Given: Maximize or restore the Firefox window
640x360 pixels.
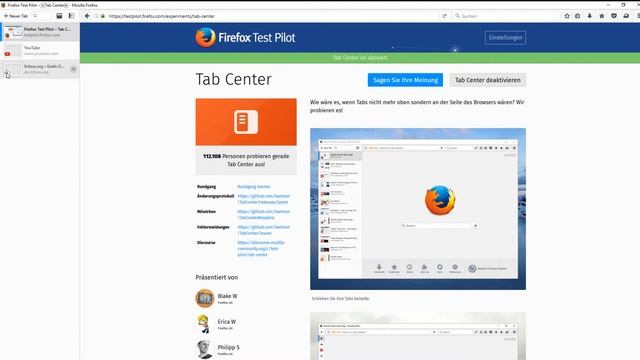Looking at the screenshot, I should pos(623,5).
